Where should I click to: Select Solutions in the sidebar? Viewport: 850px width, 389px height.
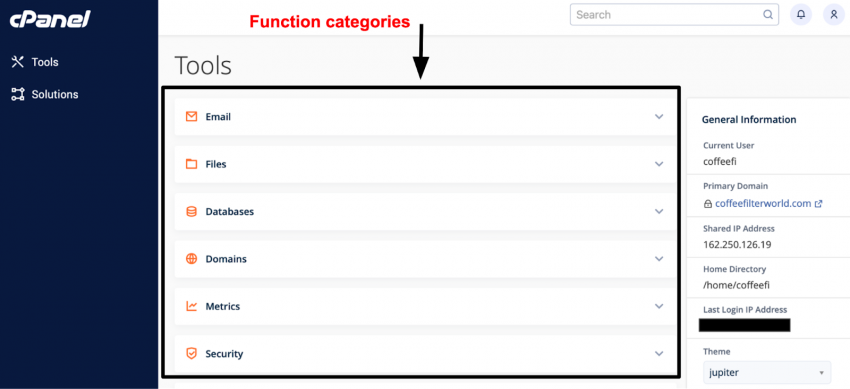(45, 94)
